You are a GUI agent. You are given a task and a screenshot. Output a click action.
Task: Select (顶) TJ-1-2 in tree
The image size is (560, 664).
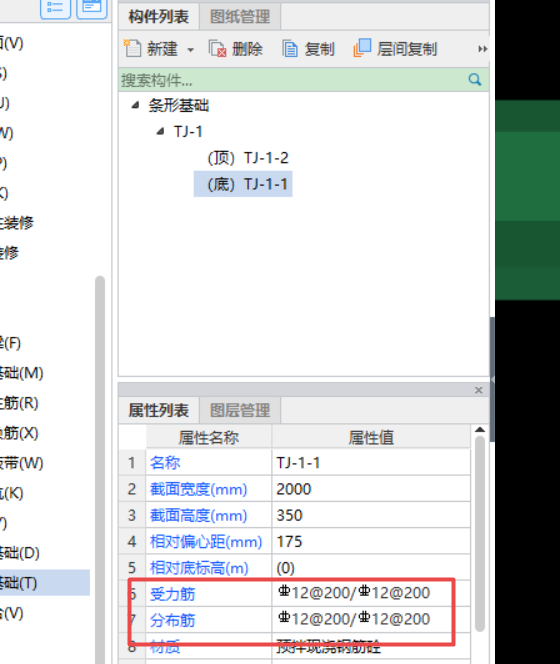click(248, 158)
